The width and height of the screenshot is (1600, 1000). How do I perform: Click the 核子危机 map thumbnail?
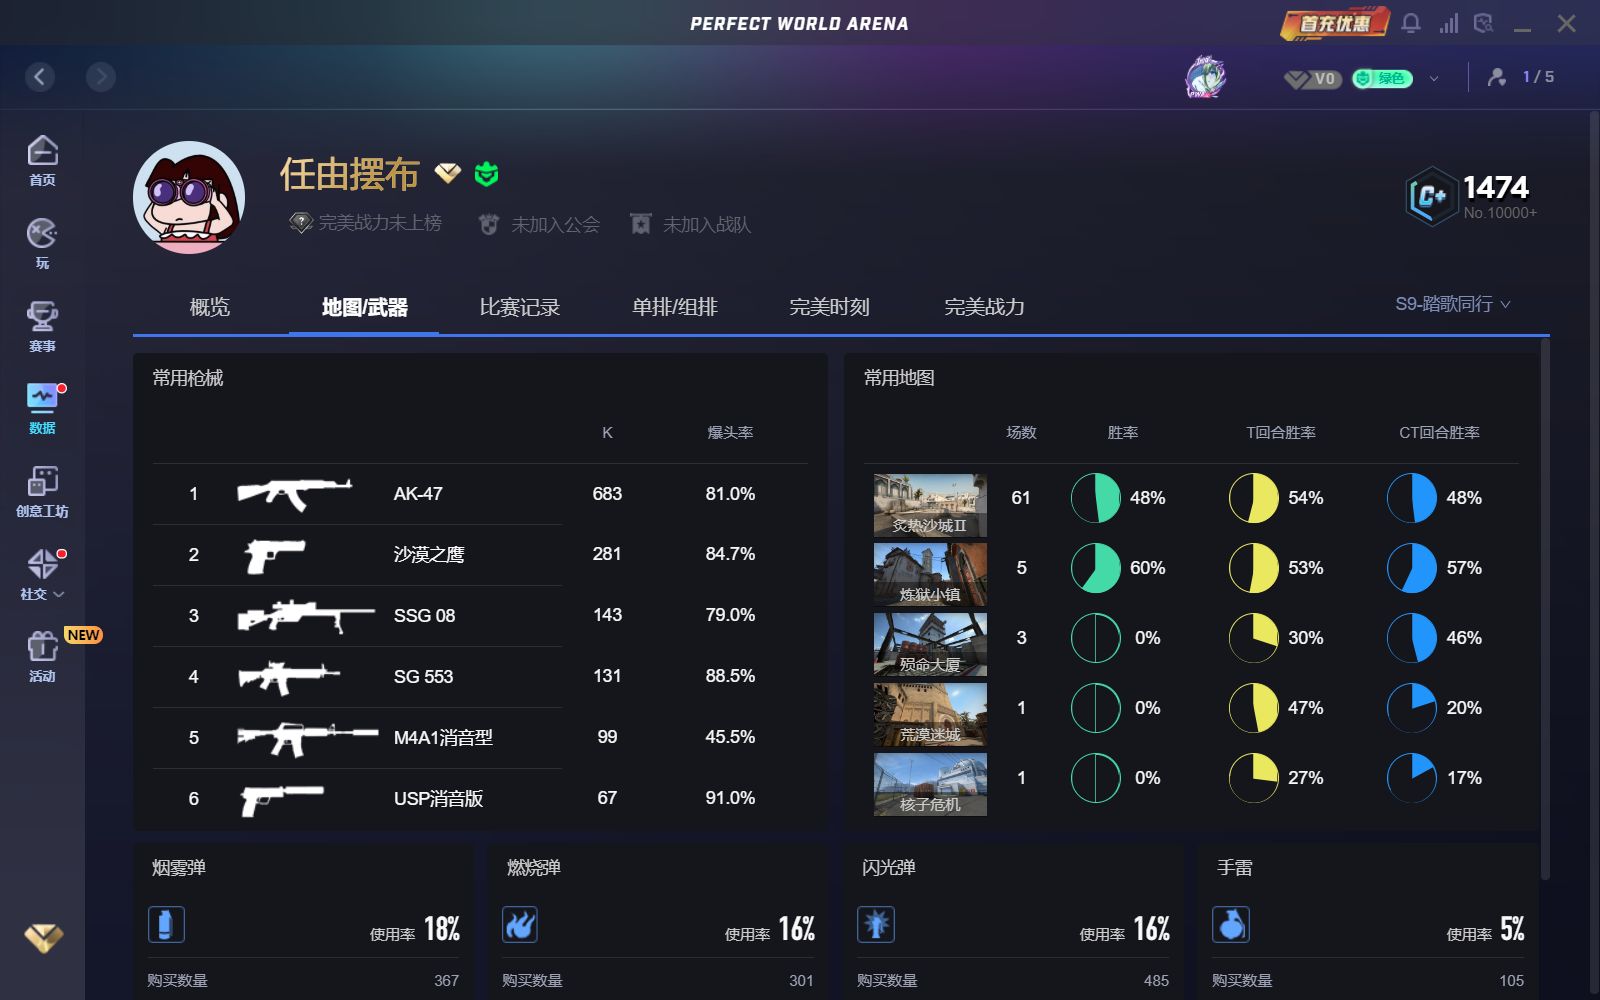(x=930, y=785)
